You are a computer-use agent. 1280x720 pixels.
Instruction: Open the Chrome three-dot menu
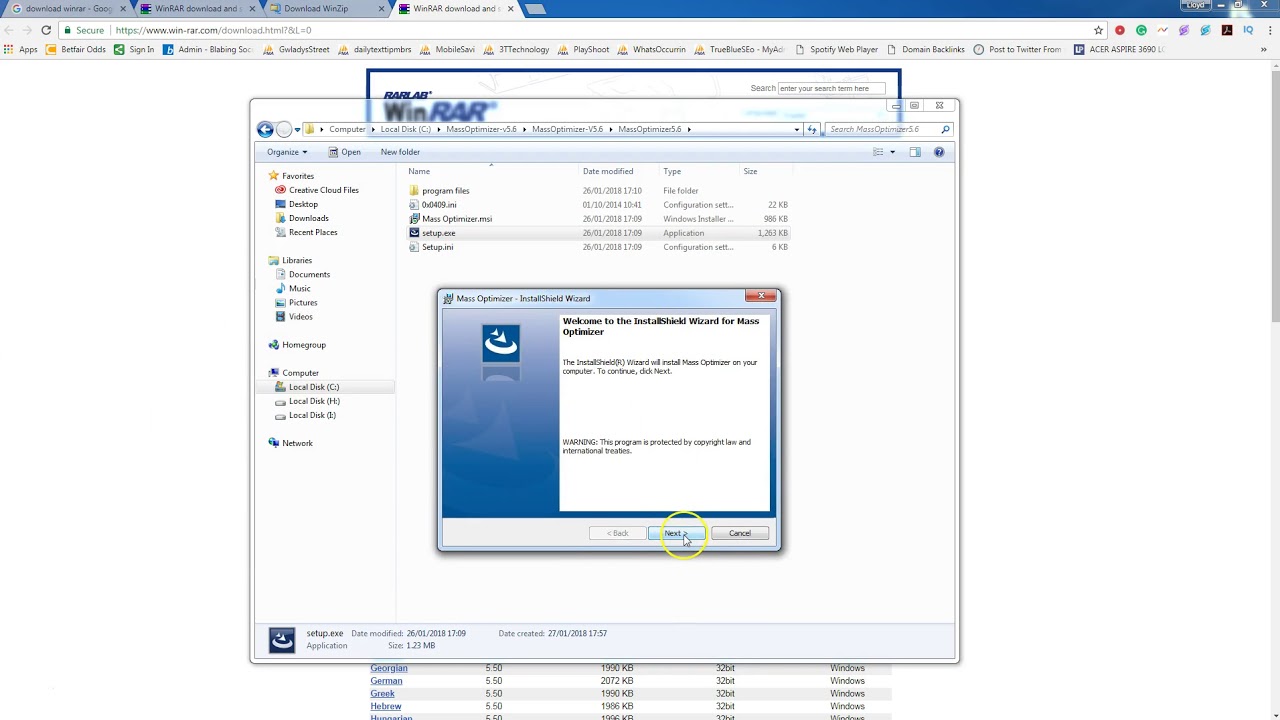coord(1268,30)
